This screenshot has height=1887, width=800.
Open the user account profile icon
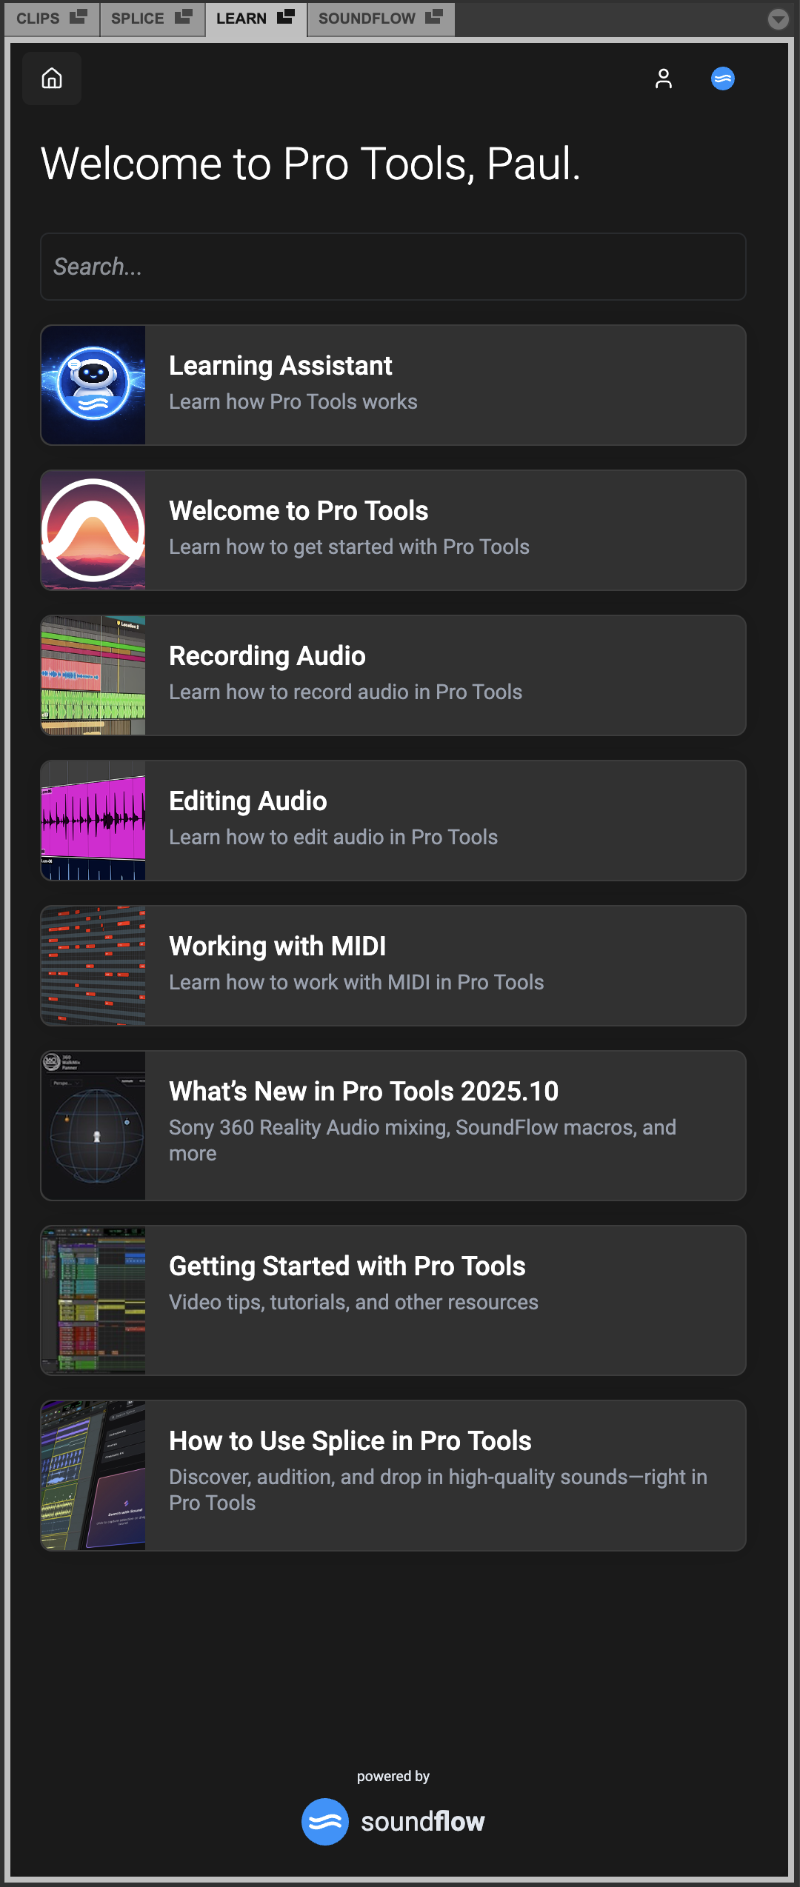[663, 79]
